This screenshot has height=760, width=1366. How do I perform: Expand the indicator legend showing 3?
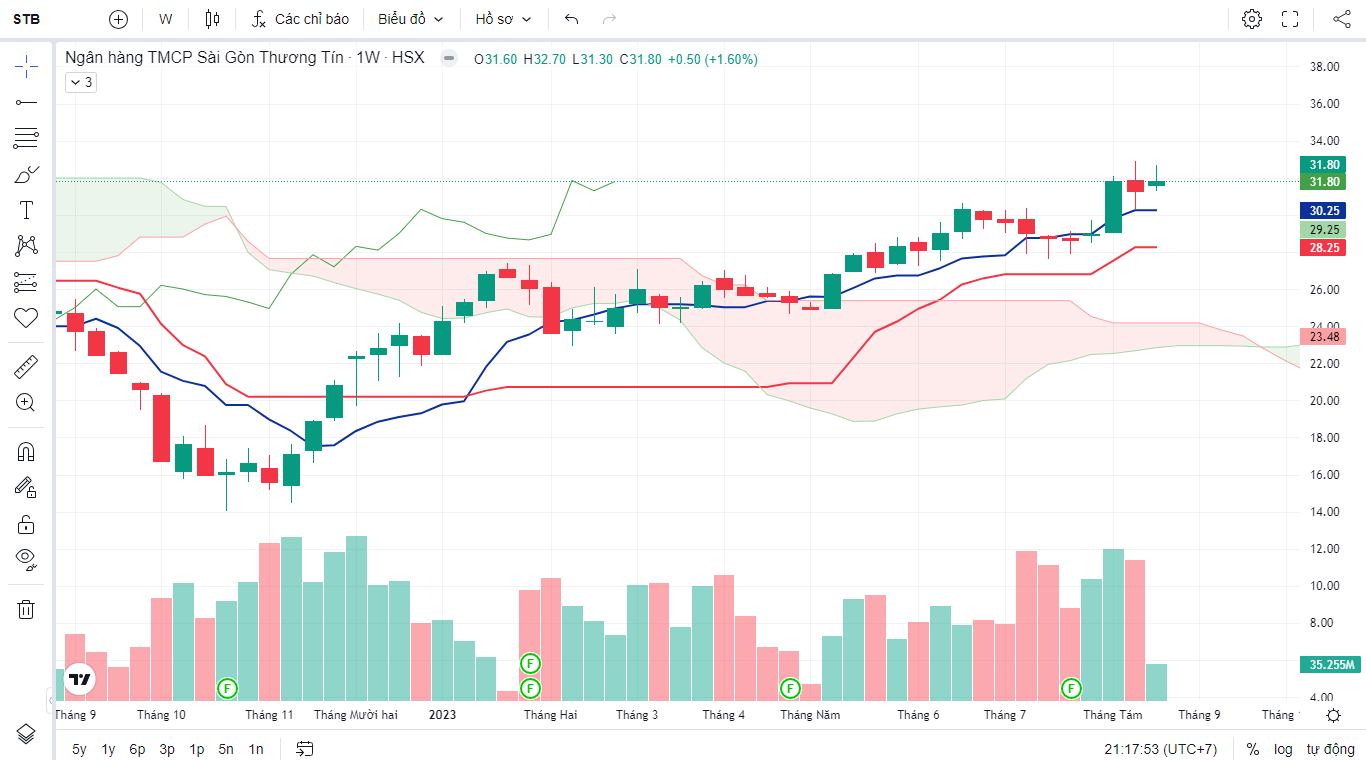80,82
